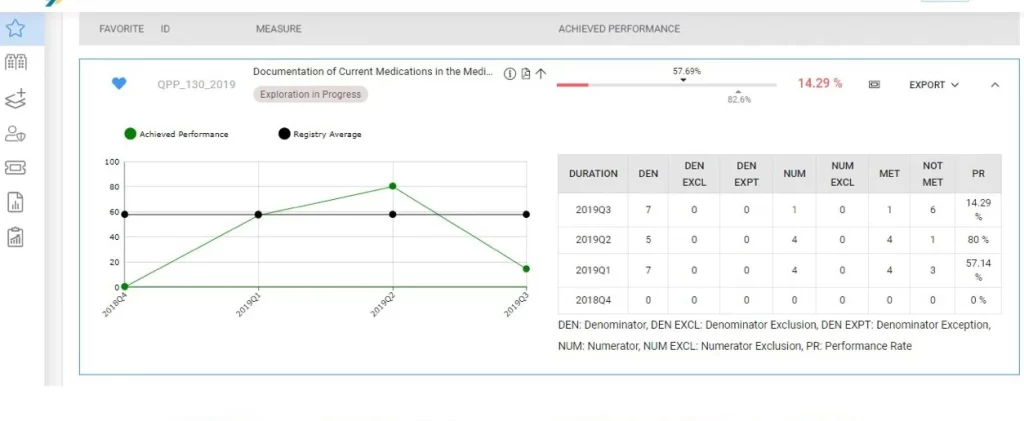Click the card icon next to 14.29 %
The height and width of the screenshot is (421, 1024).
874,84
